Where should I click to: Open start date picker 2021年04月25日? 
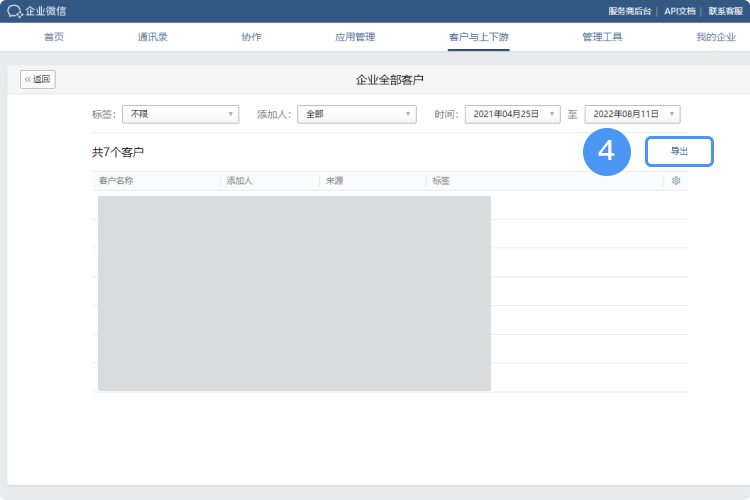[512, 114]
